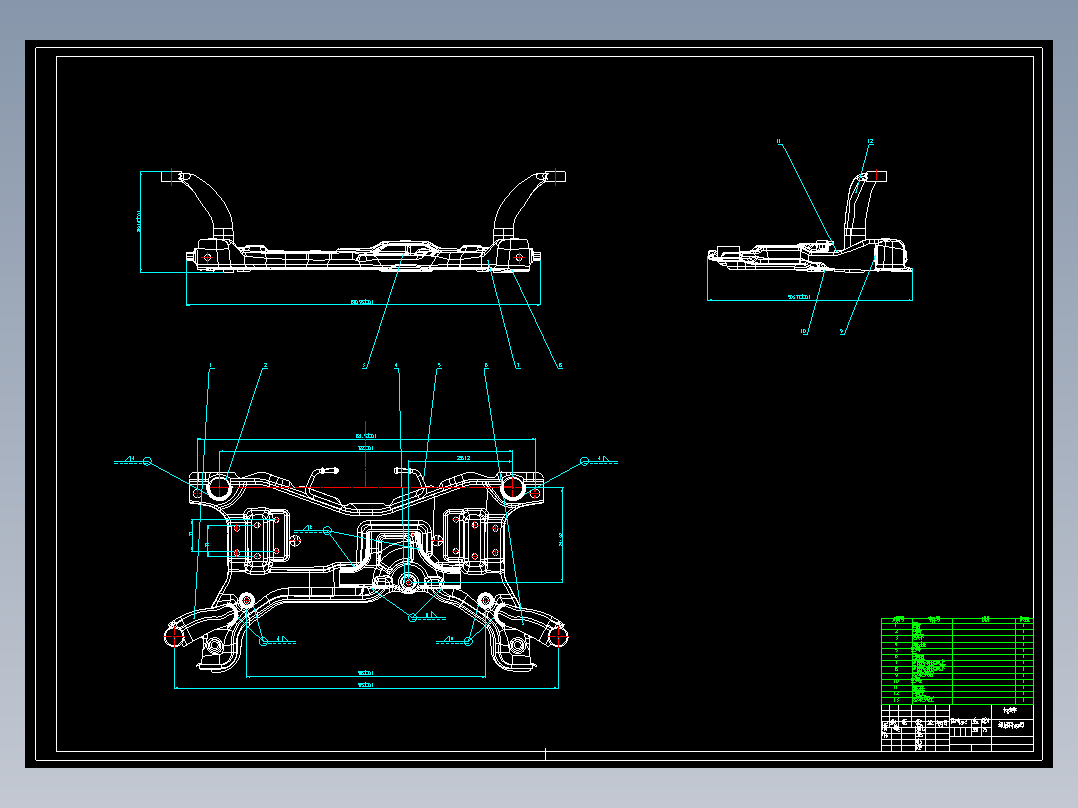Image resolution: width=1078 pixels, height=808 pixels.
Task: Click part balloon 2 above the plan view
Action: pyautogui.click(x=265, y=366)
